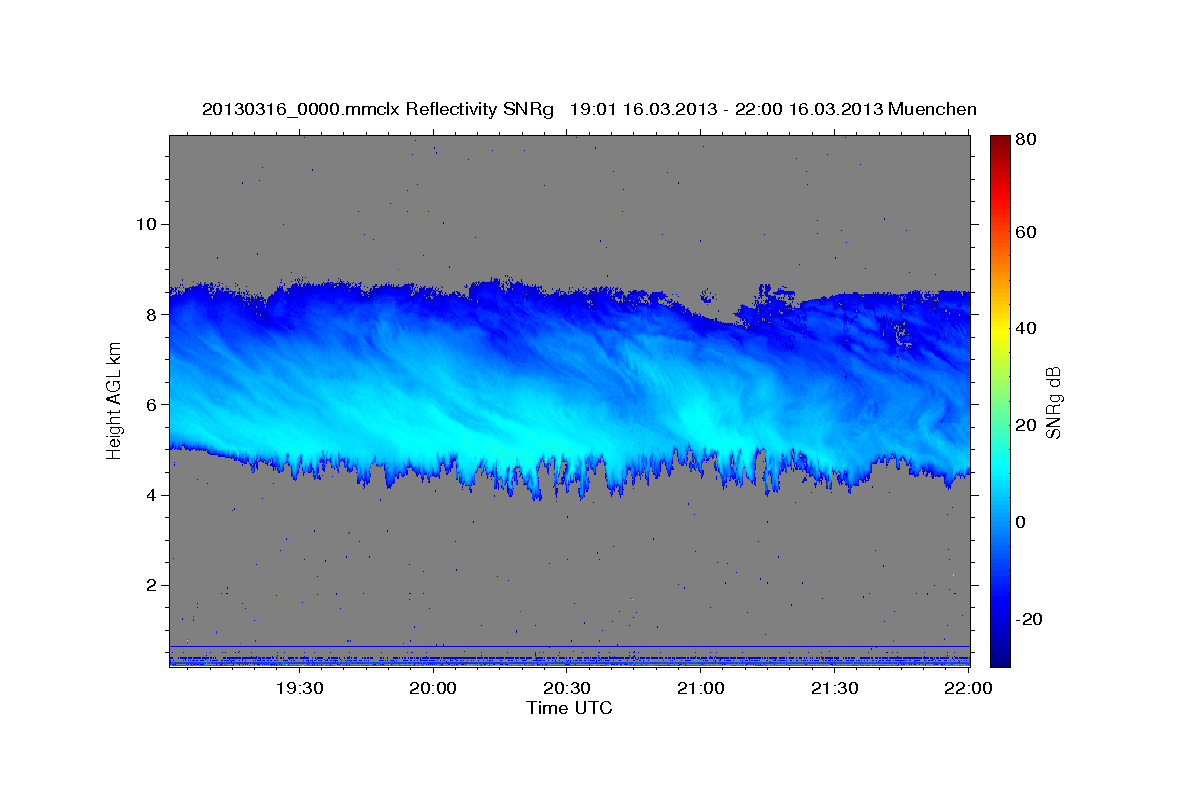Select the 20:00 time tick label
Screen dimensions: 1200x800
(x=433, y=689)
